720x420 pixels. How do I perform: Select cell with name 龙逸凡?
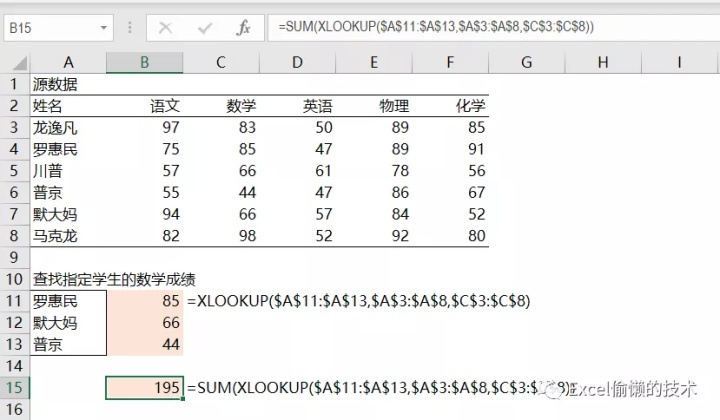(68, 128)
